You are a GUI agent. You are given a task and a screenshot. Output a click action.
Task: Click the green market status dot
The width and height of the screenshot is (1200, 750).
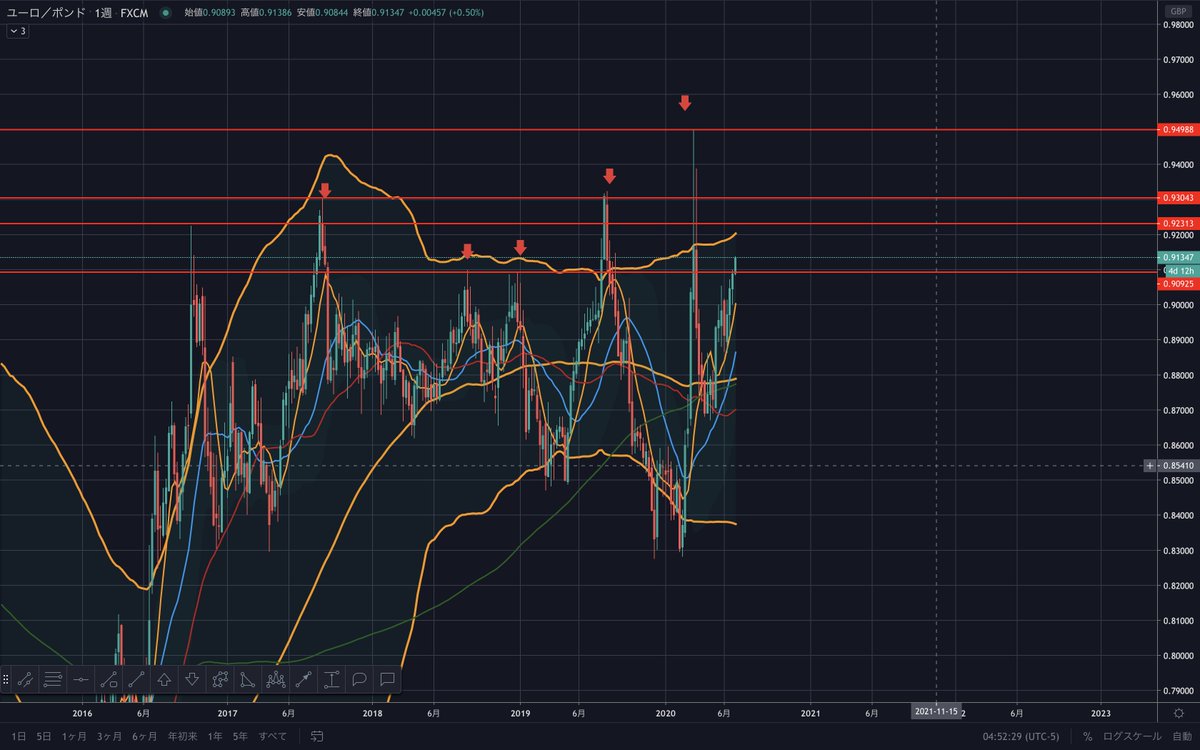pos(165,14)
